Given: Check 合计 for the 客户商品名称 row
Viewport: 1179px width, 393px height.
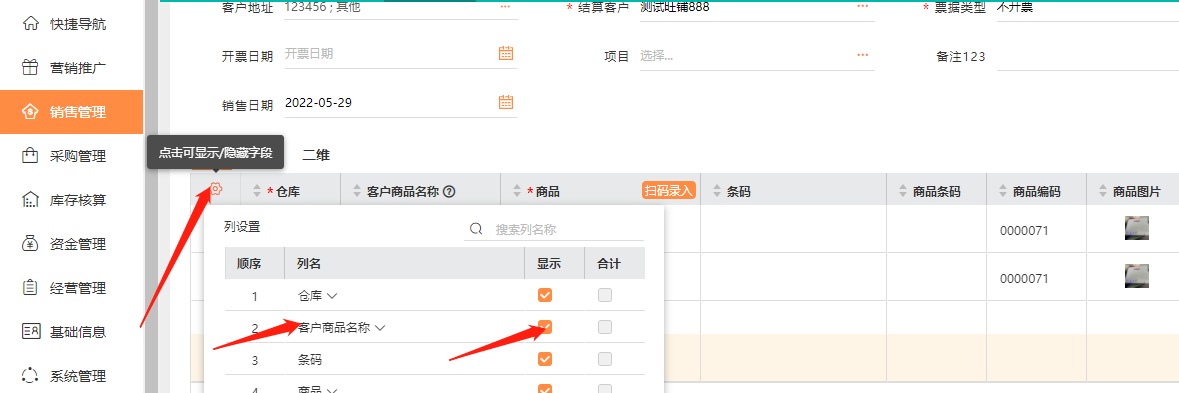Looking at the screenshot, I should [x=605, y=327].
